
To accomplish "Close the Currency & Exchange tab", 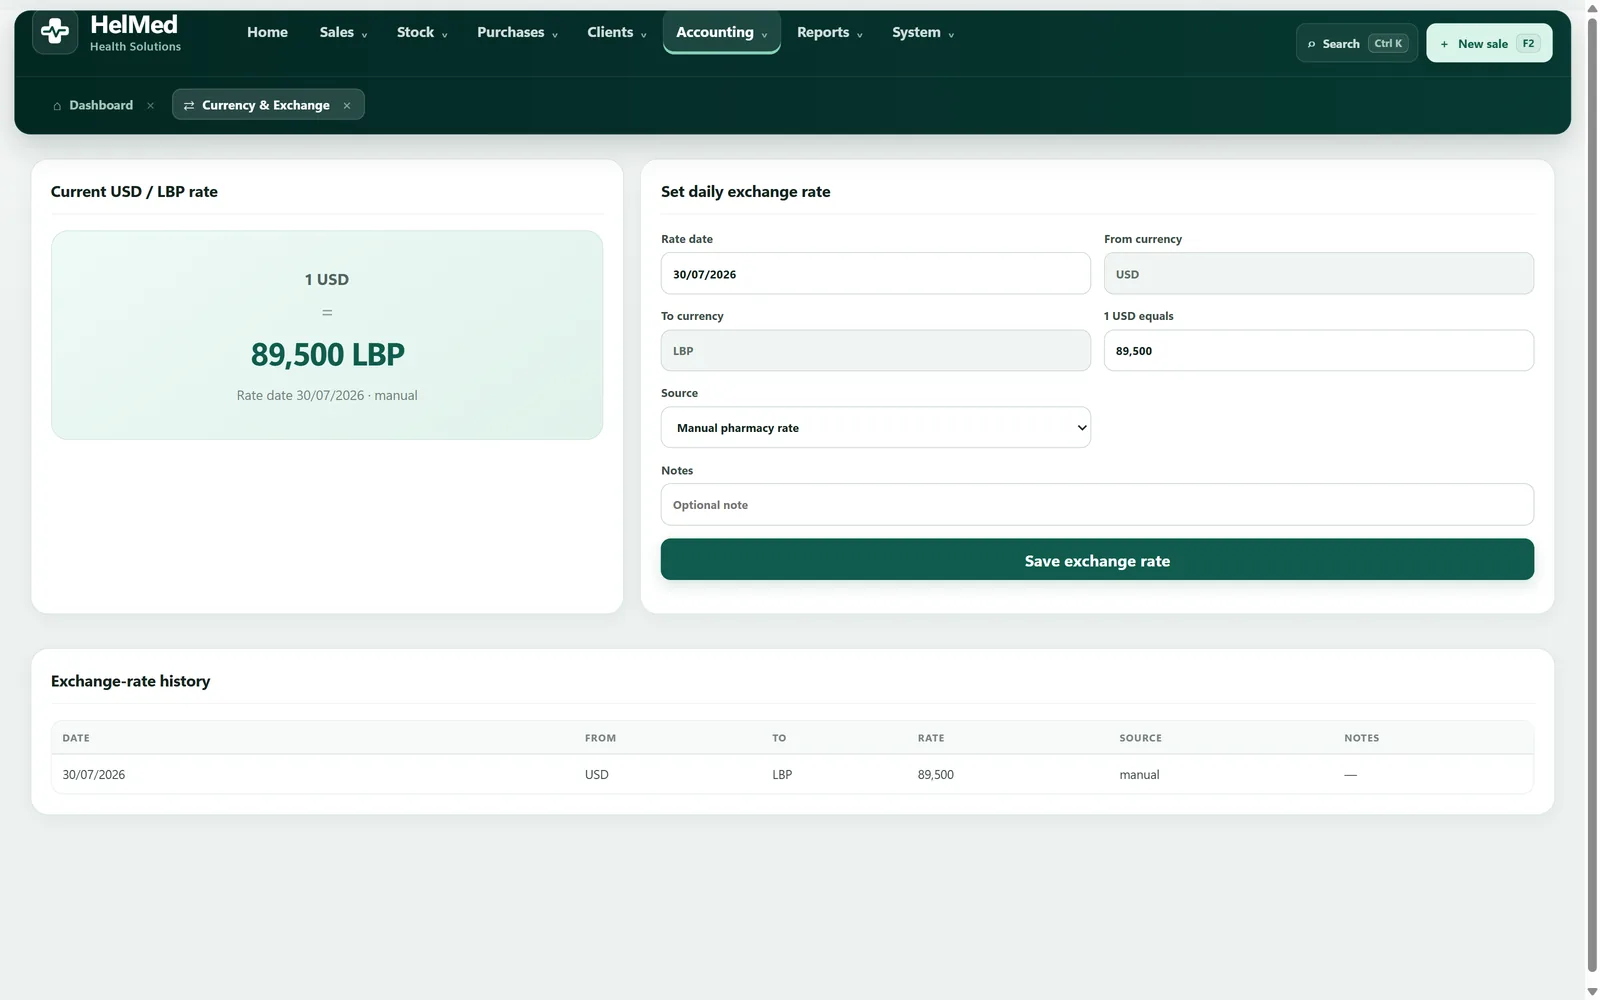I will tap(347, 105).
